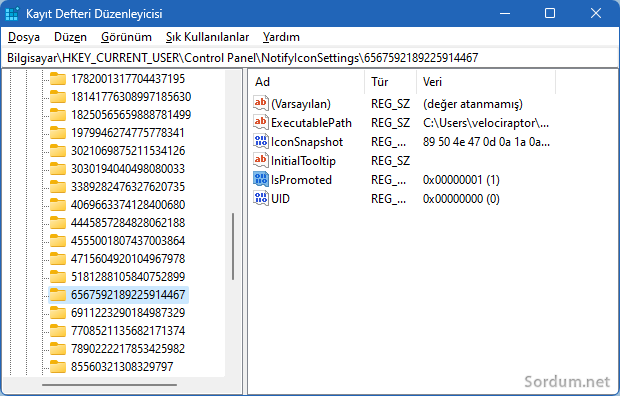This screenshot has height=396, width=620.
Task: Select tree key label 4069663374128400680
Action: [128, 205]
